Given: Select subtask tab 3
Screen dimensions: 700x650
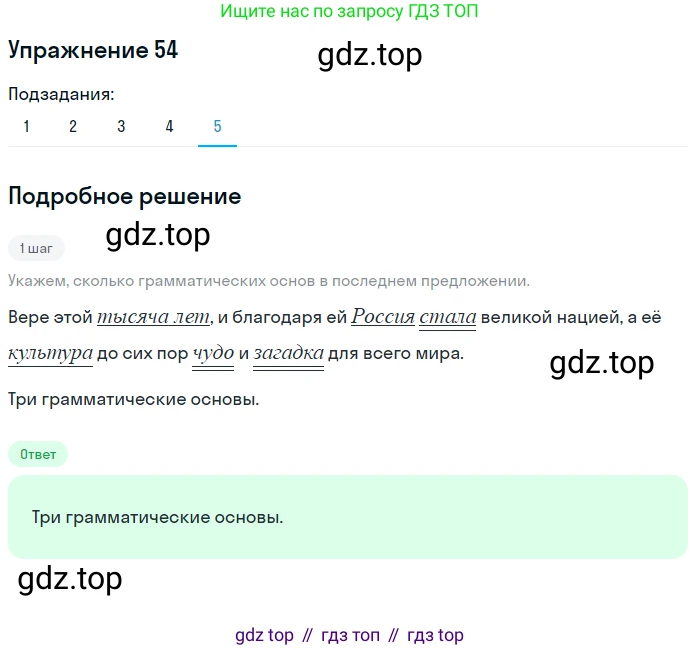Looking at the screenshot, I should (x=121, y=126).
